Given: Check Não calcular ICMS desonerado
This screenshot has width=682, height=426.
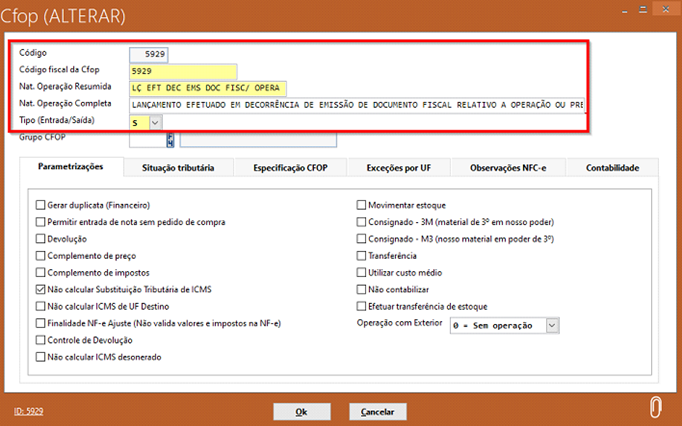Looking at the screenshot, I should tap(41, 356).
